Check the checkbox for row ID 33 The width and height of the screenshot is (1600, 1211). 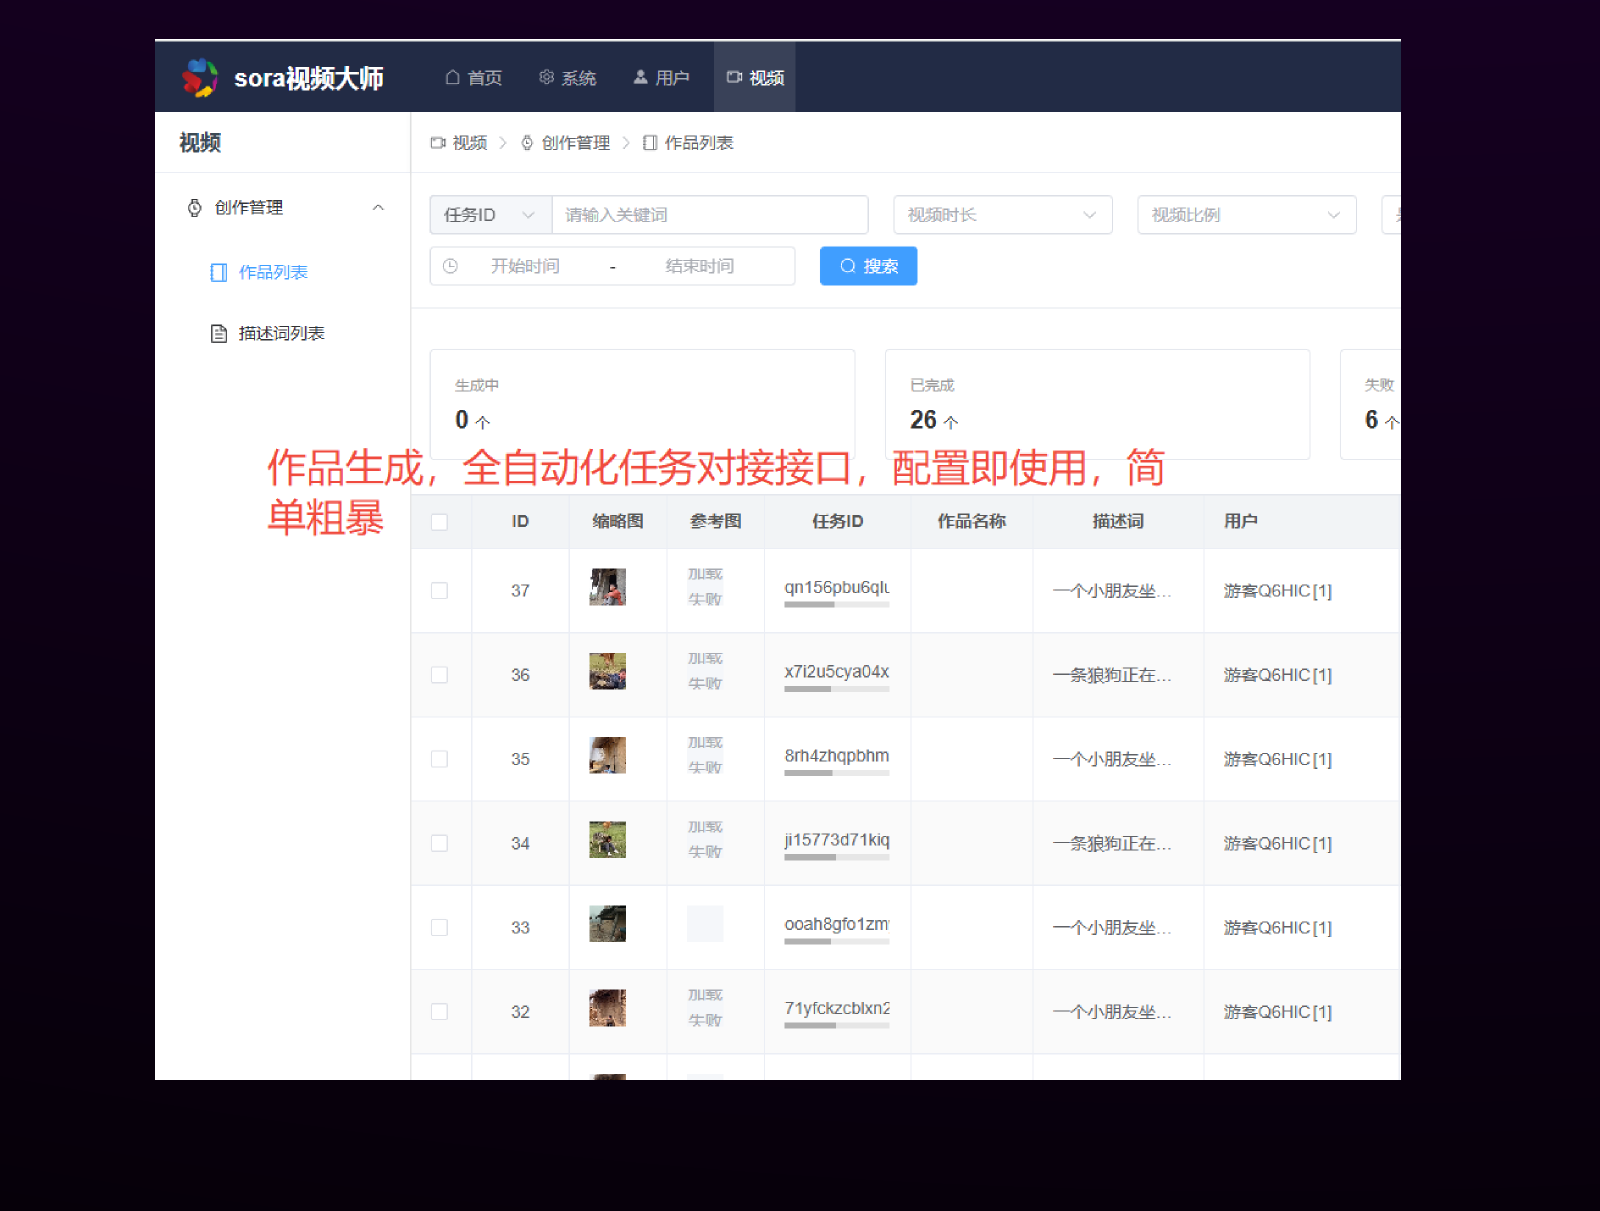click(440, 927)
